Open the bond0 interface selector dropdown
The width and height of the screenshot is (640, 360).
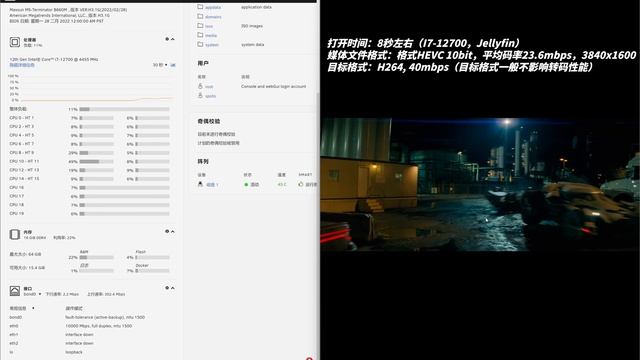click(x=32, y=294)
